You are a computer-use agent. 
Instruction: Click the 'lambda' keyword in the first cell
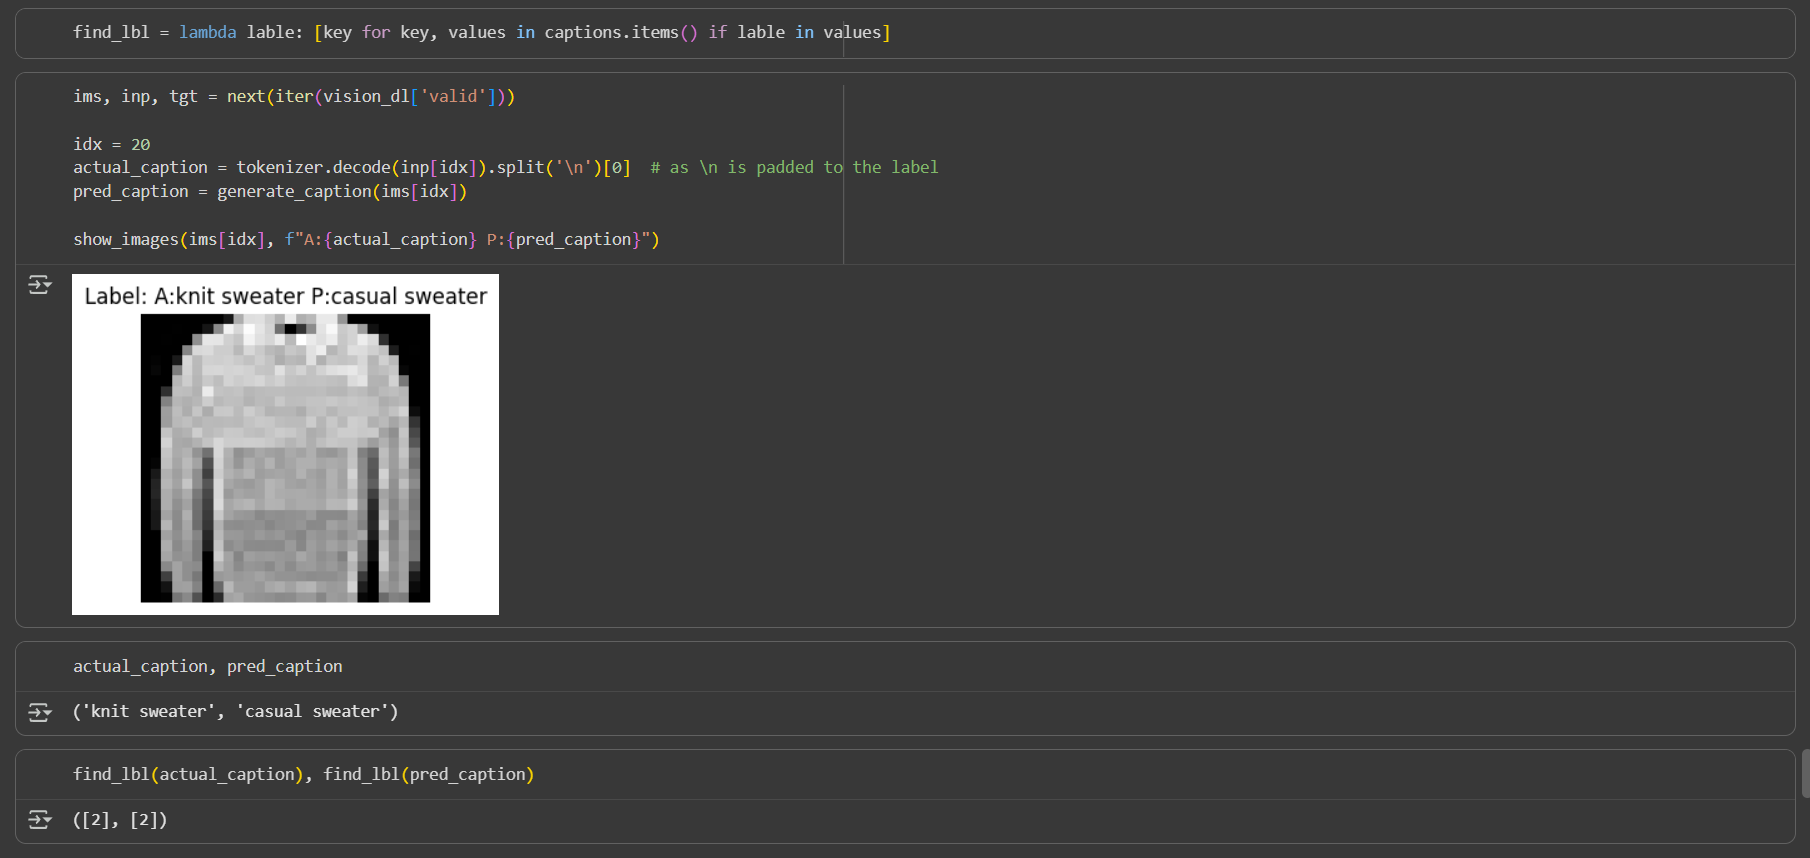208,33
